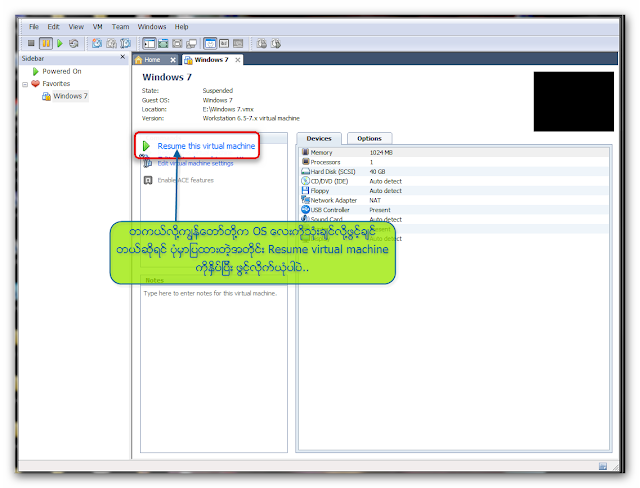The height and width of the screenshot is (488, 640).
Task: Click the Replay recording toolbar icon
Action: (276, 43)
